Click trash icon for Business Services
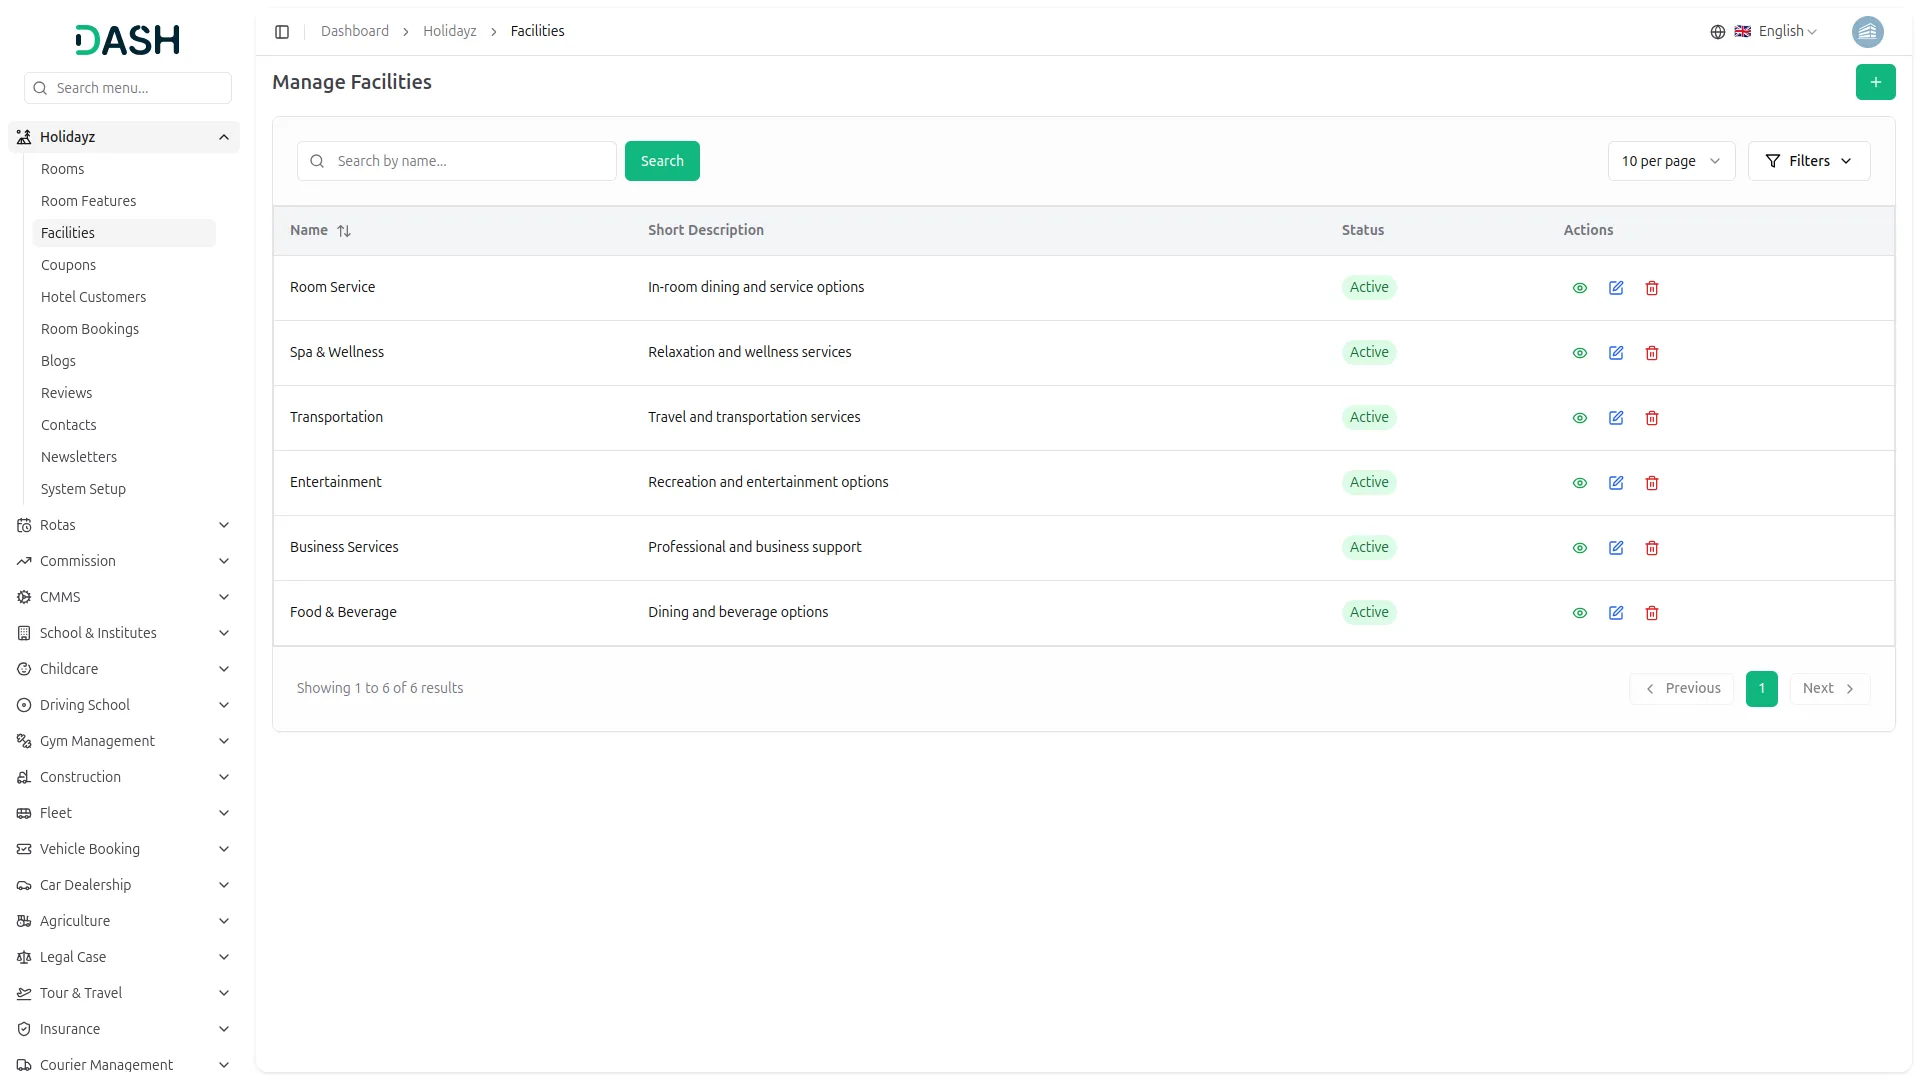Image resolution: width=1920 pixels, height=1080 pixels. (1652, 548)
